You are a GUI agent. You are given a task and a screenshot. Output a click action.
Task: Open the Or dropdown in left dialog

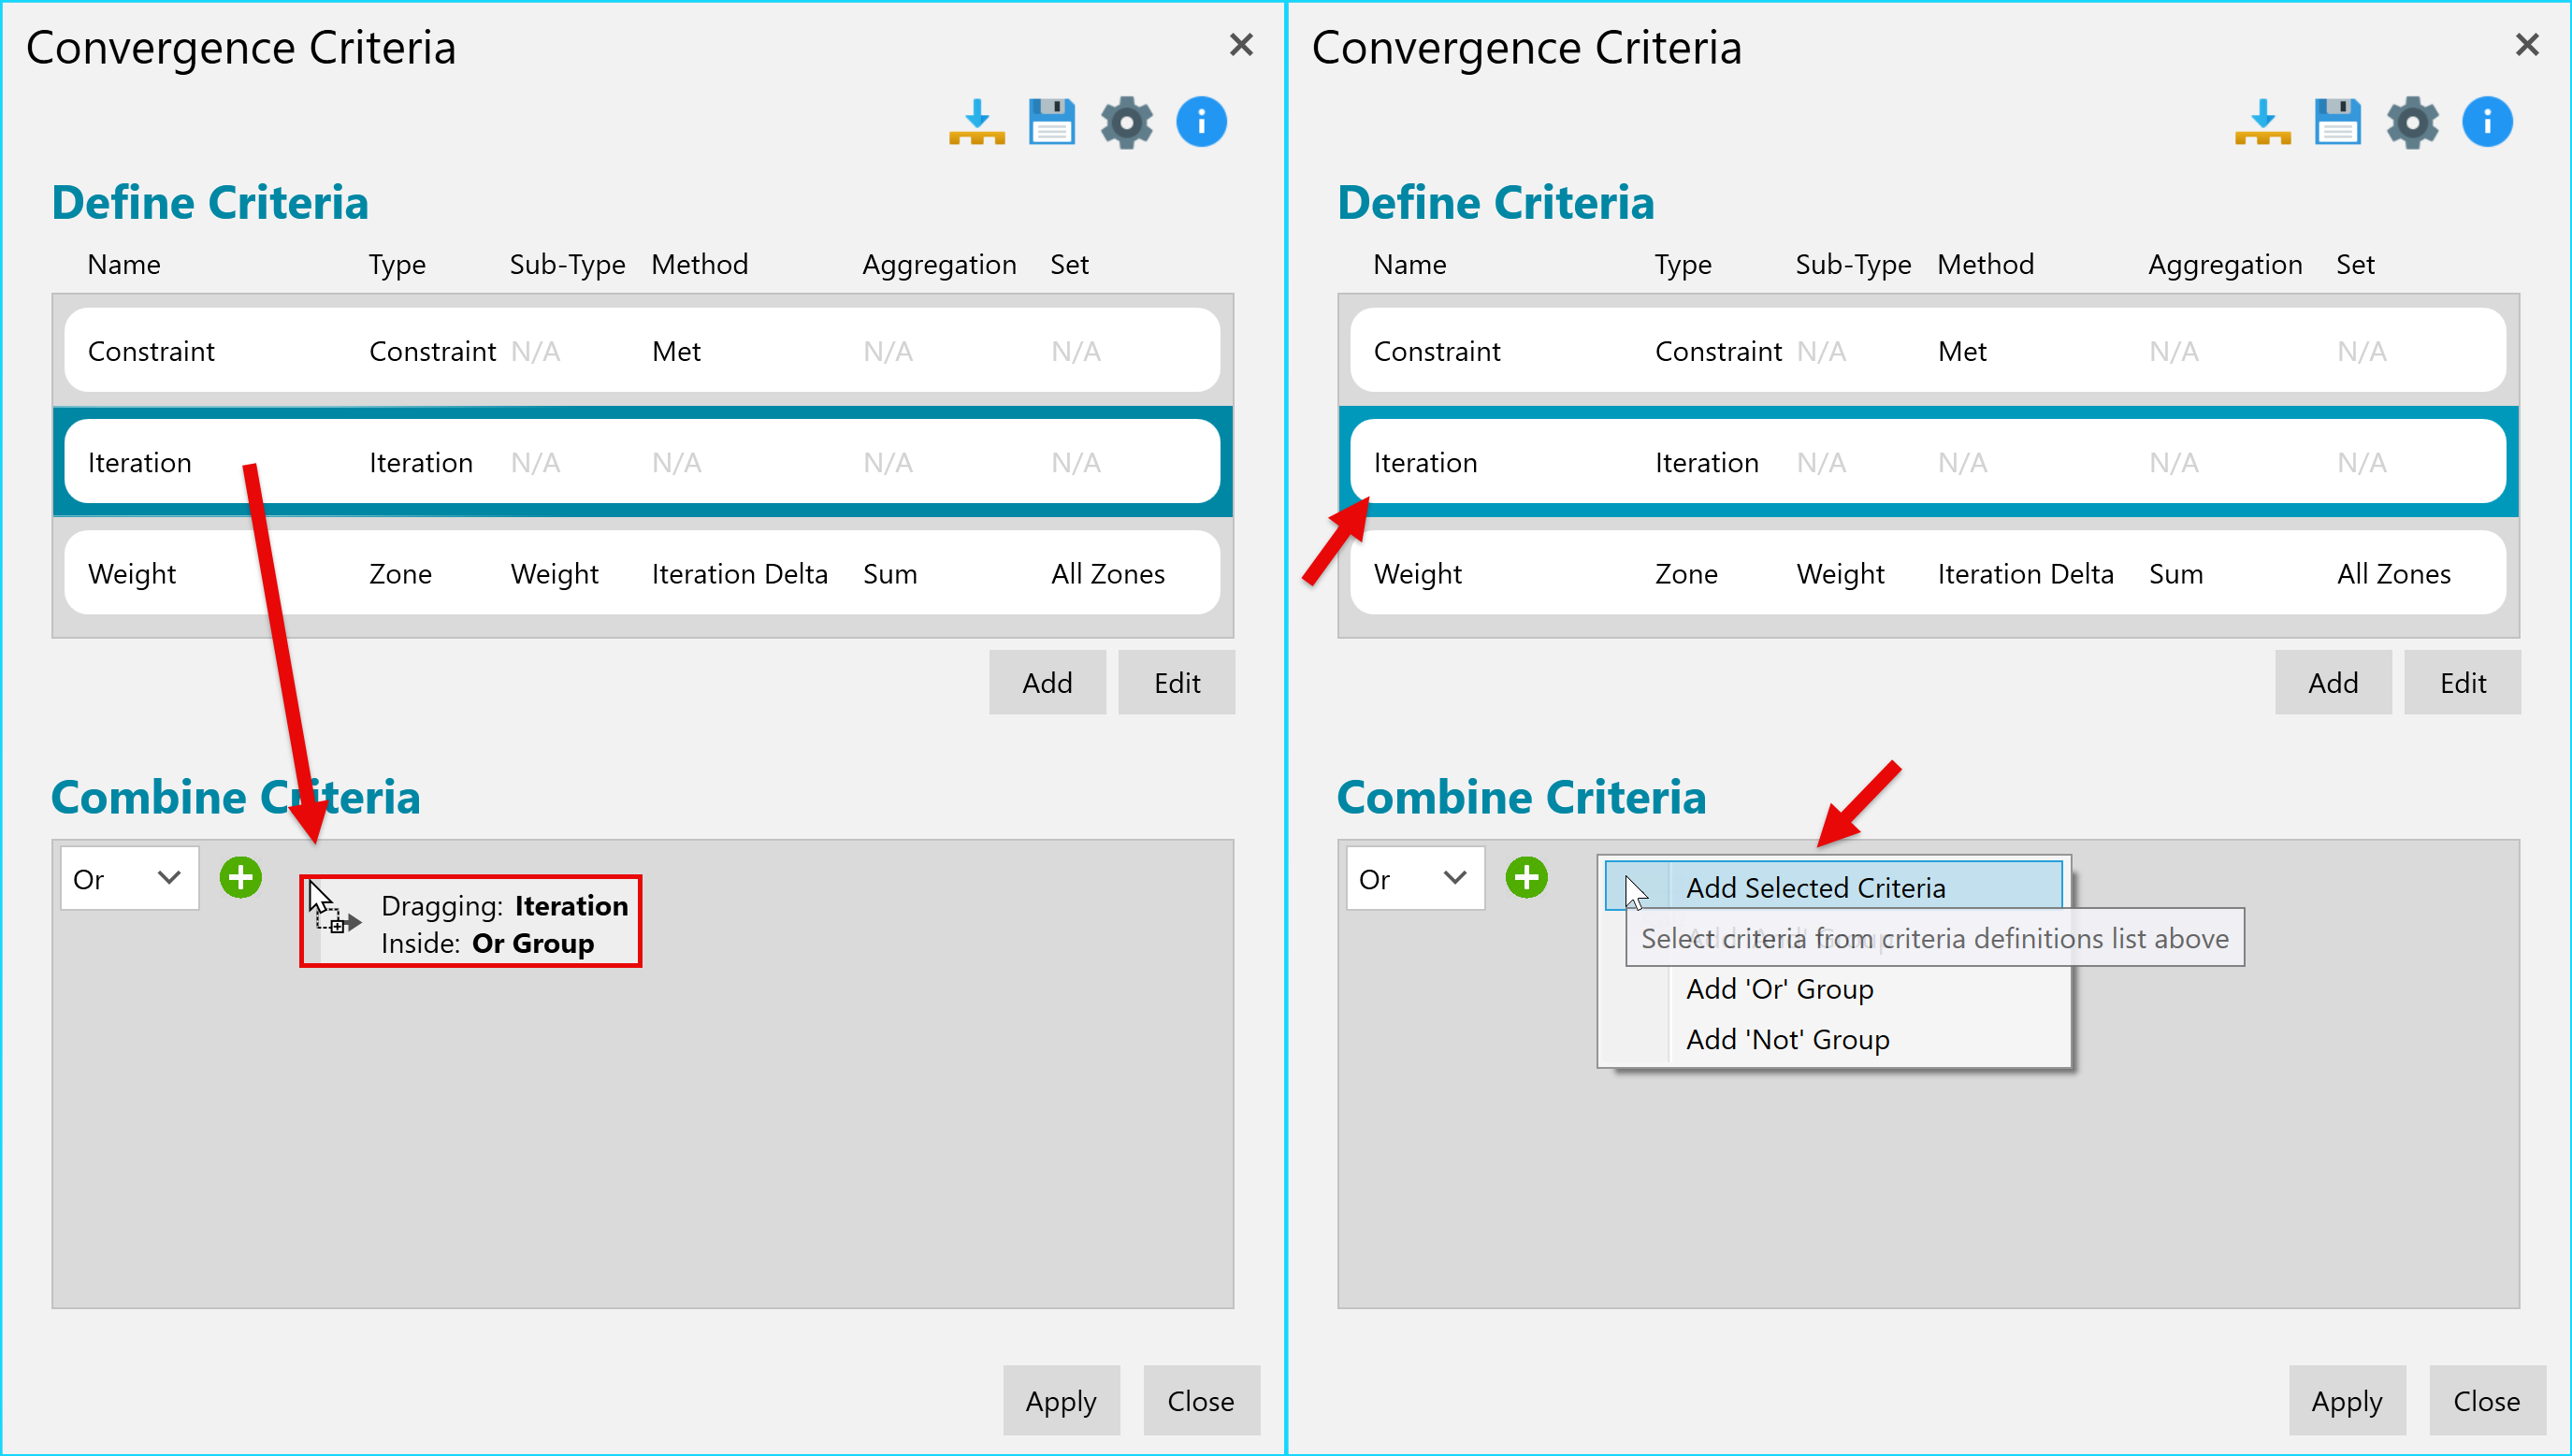click(130, 879)
